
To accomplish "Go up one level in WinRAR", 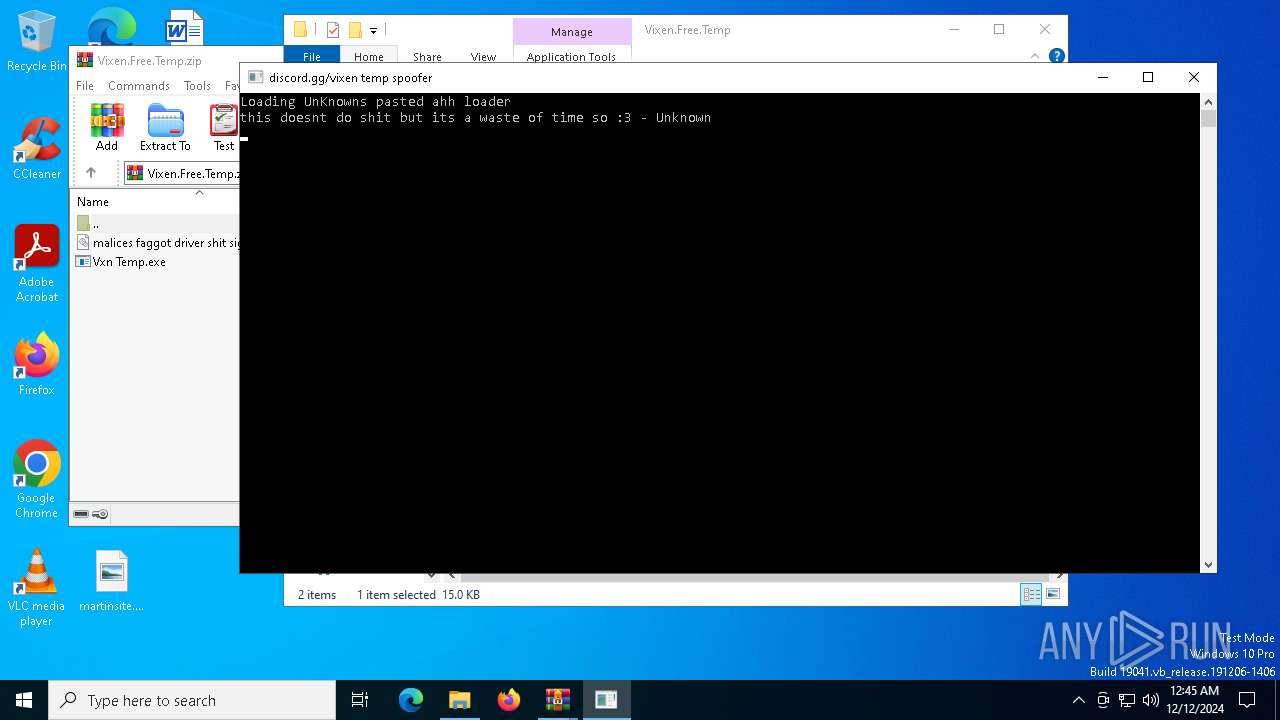I will coord(91,173).
